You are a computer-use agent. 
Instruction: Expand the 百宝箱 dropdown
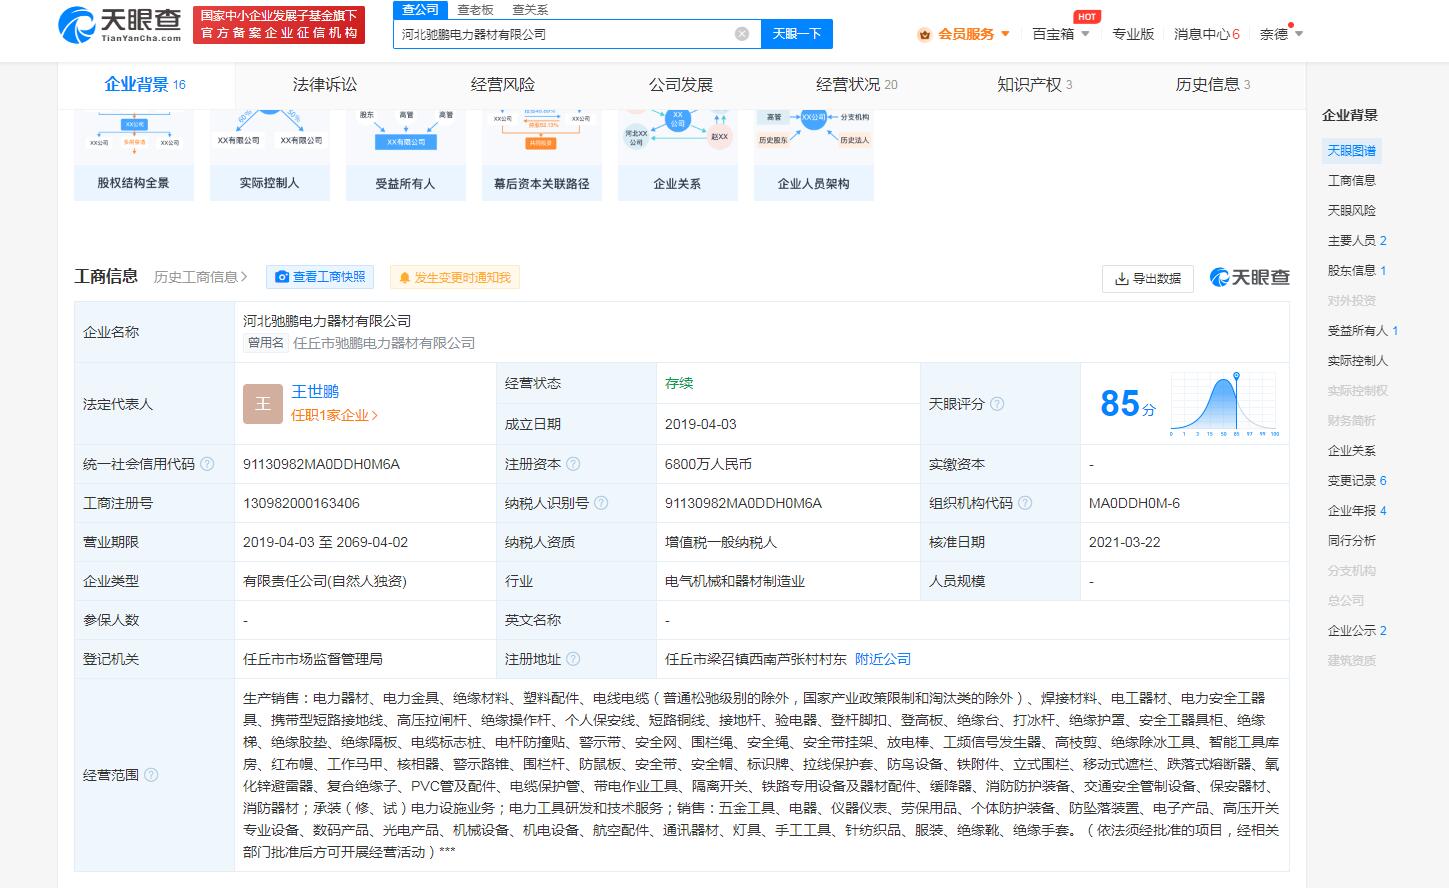1086,34
